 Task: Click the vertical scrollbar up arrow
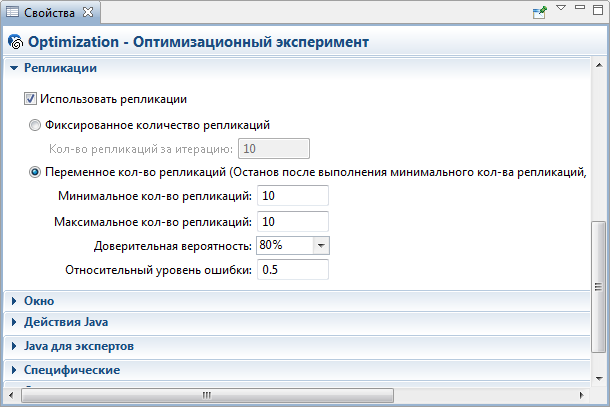click(599, 65)
